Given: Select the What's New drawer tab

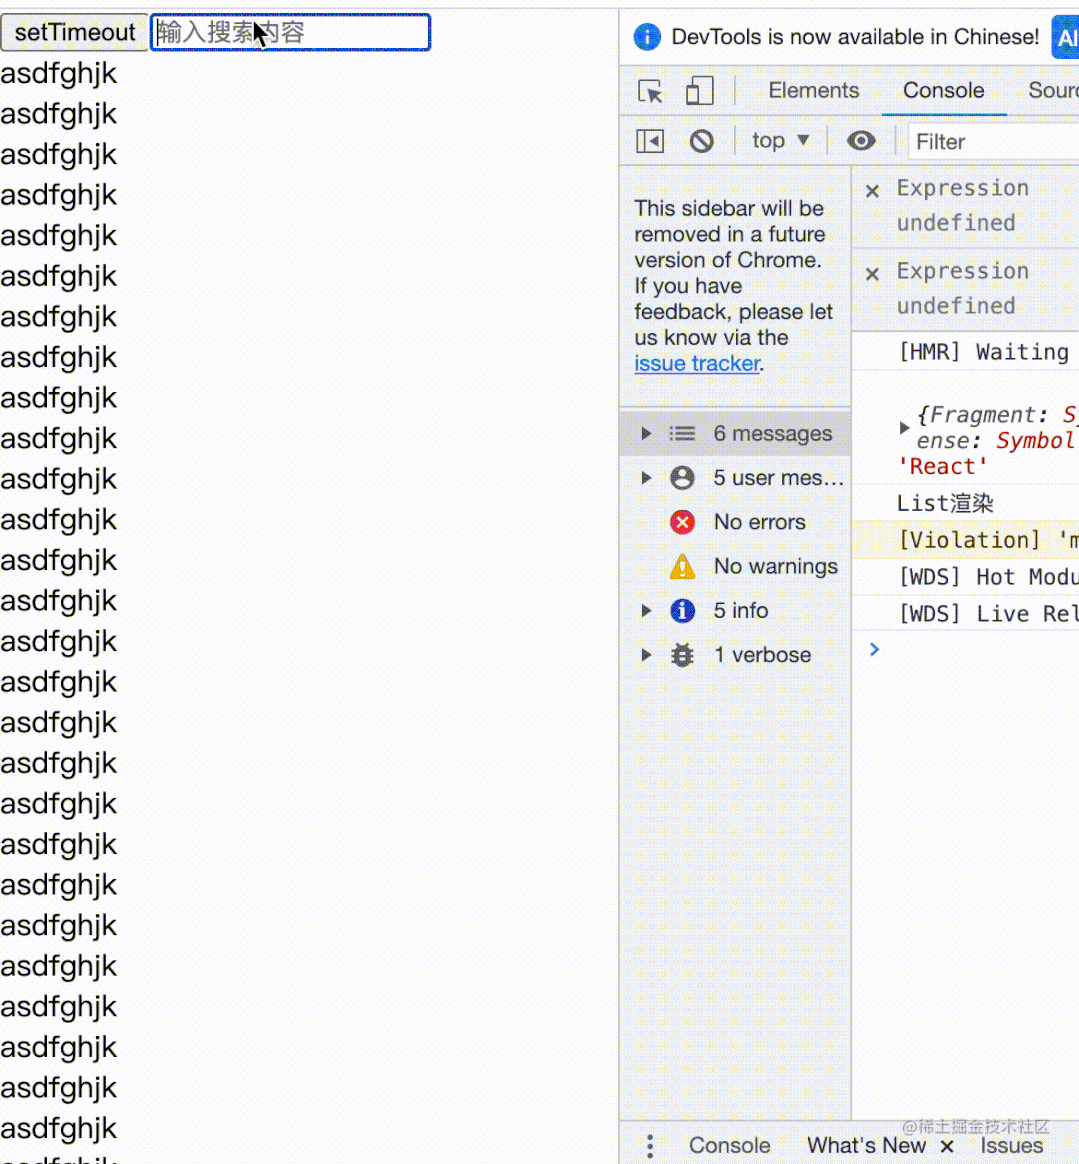Looking at the screenshot, I should pyautogui.click(x=866, y=1145).
